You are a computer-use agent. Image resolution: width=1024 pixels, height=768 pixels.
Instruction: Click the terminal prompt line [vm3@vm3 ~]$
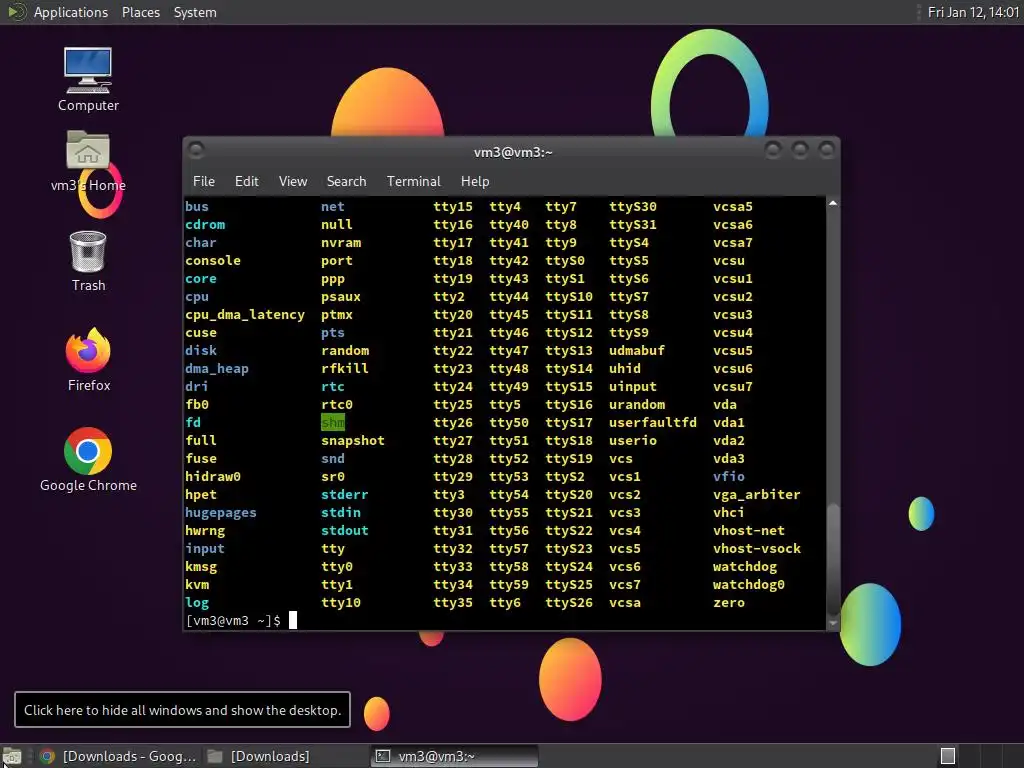[233, 620]
